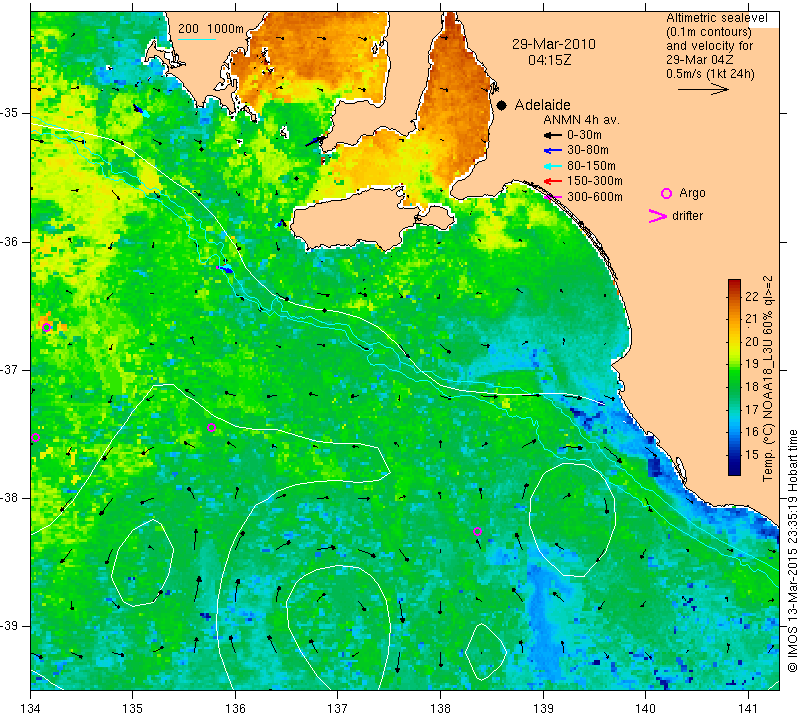Click the cyan isobath legend line under 200 1000m
The width and height of the screenshot is (800, 720).
[x=197, y=39]
